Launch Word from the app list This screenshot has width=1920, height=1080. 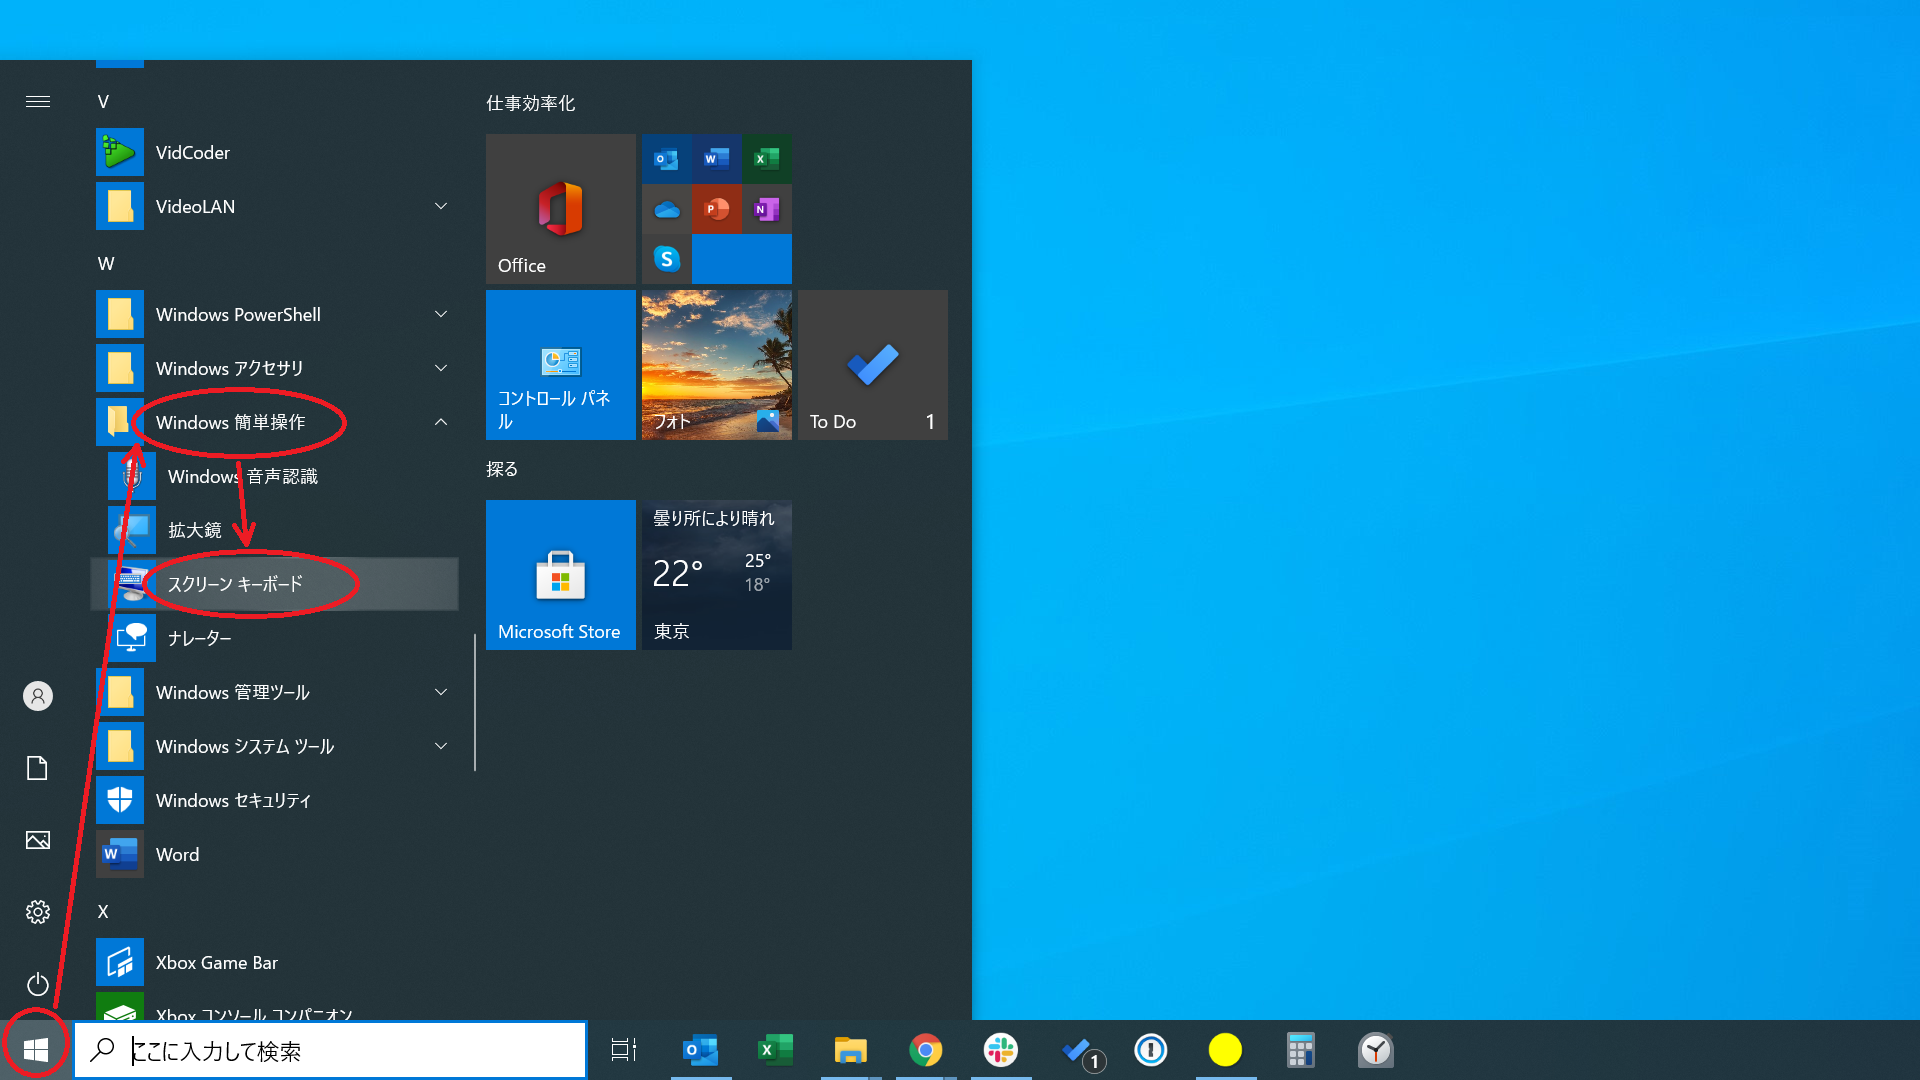275,854
